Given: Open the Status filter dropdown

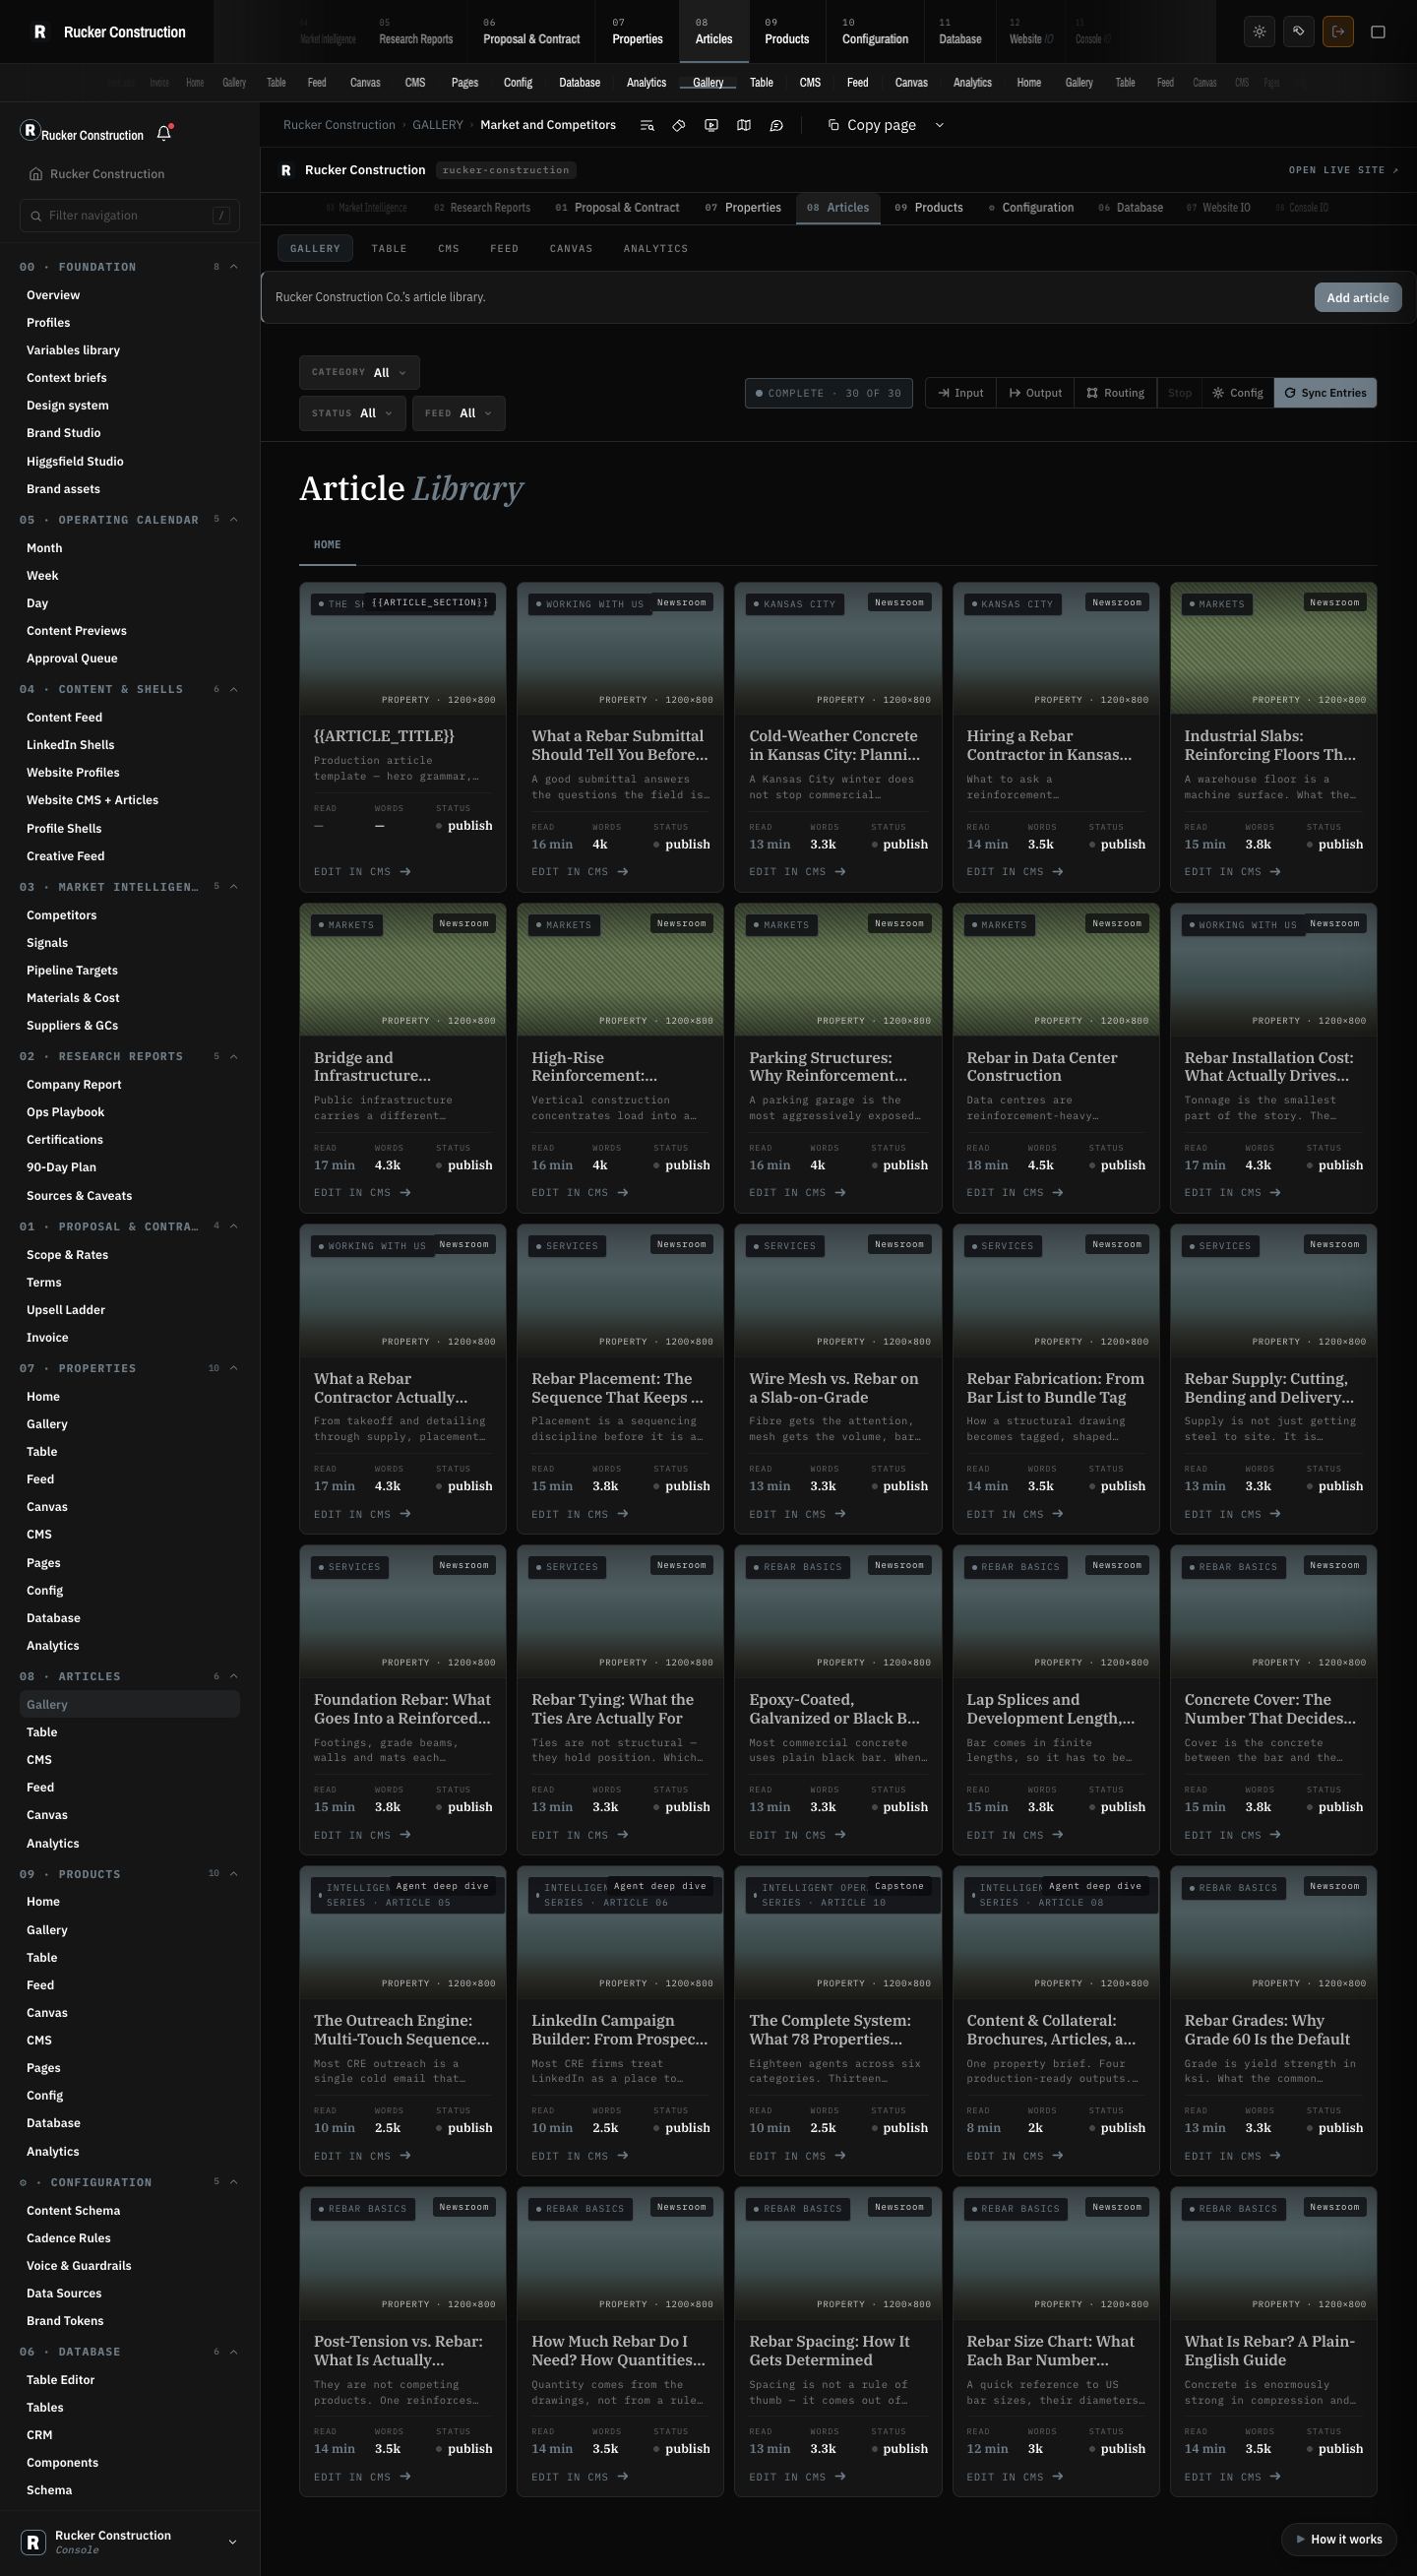Looking at the screenshot, I should (352, 413).
